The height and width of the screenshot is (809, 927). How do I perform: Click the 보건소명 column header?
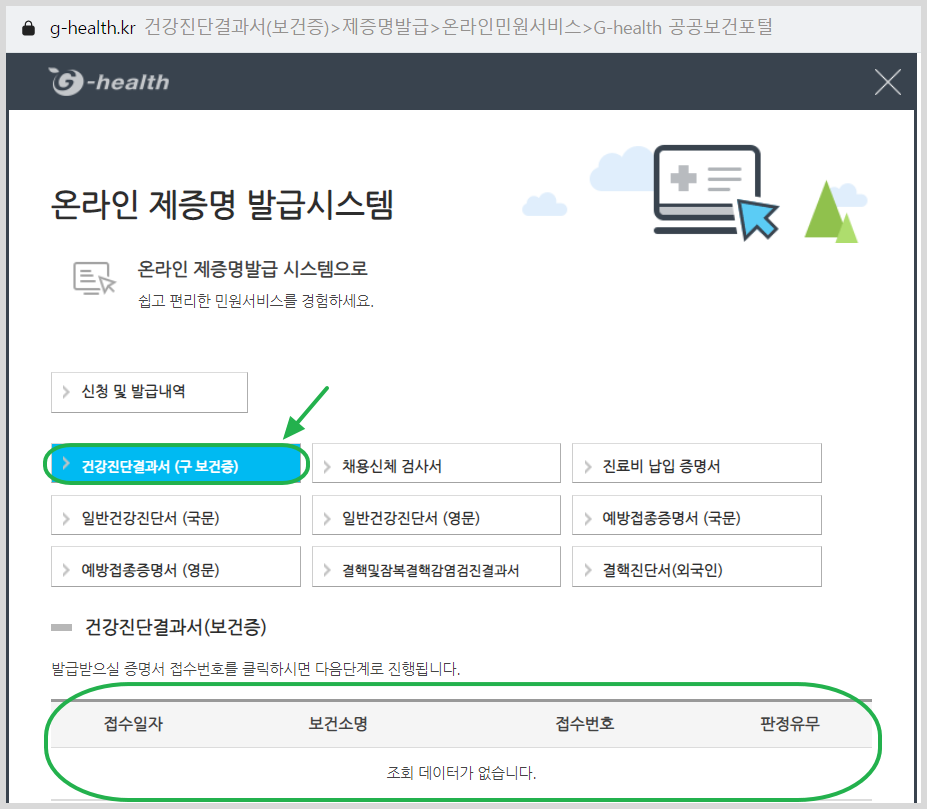point(338,723)
